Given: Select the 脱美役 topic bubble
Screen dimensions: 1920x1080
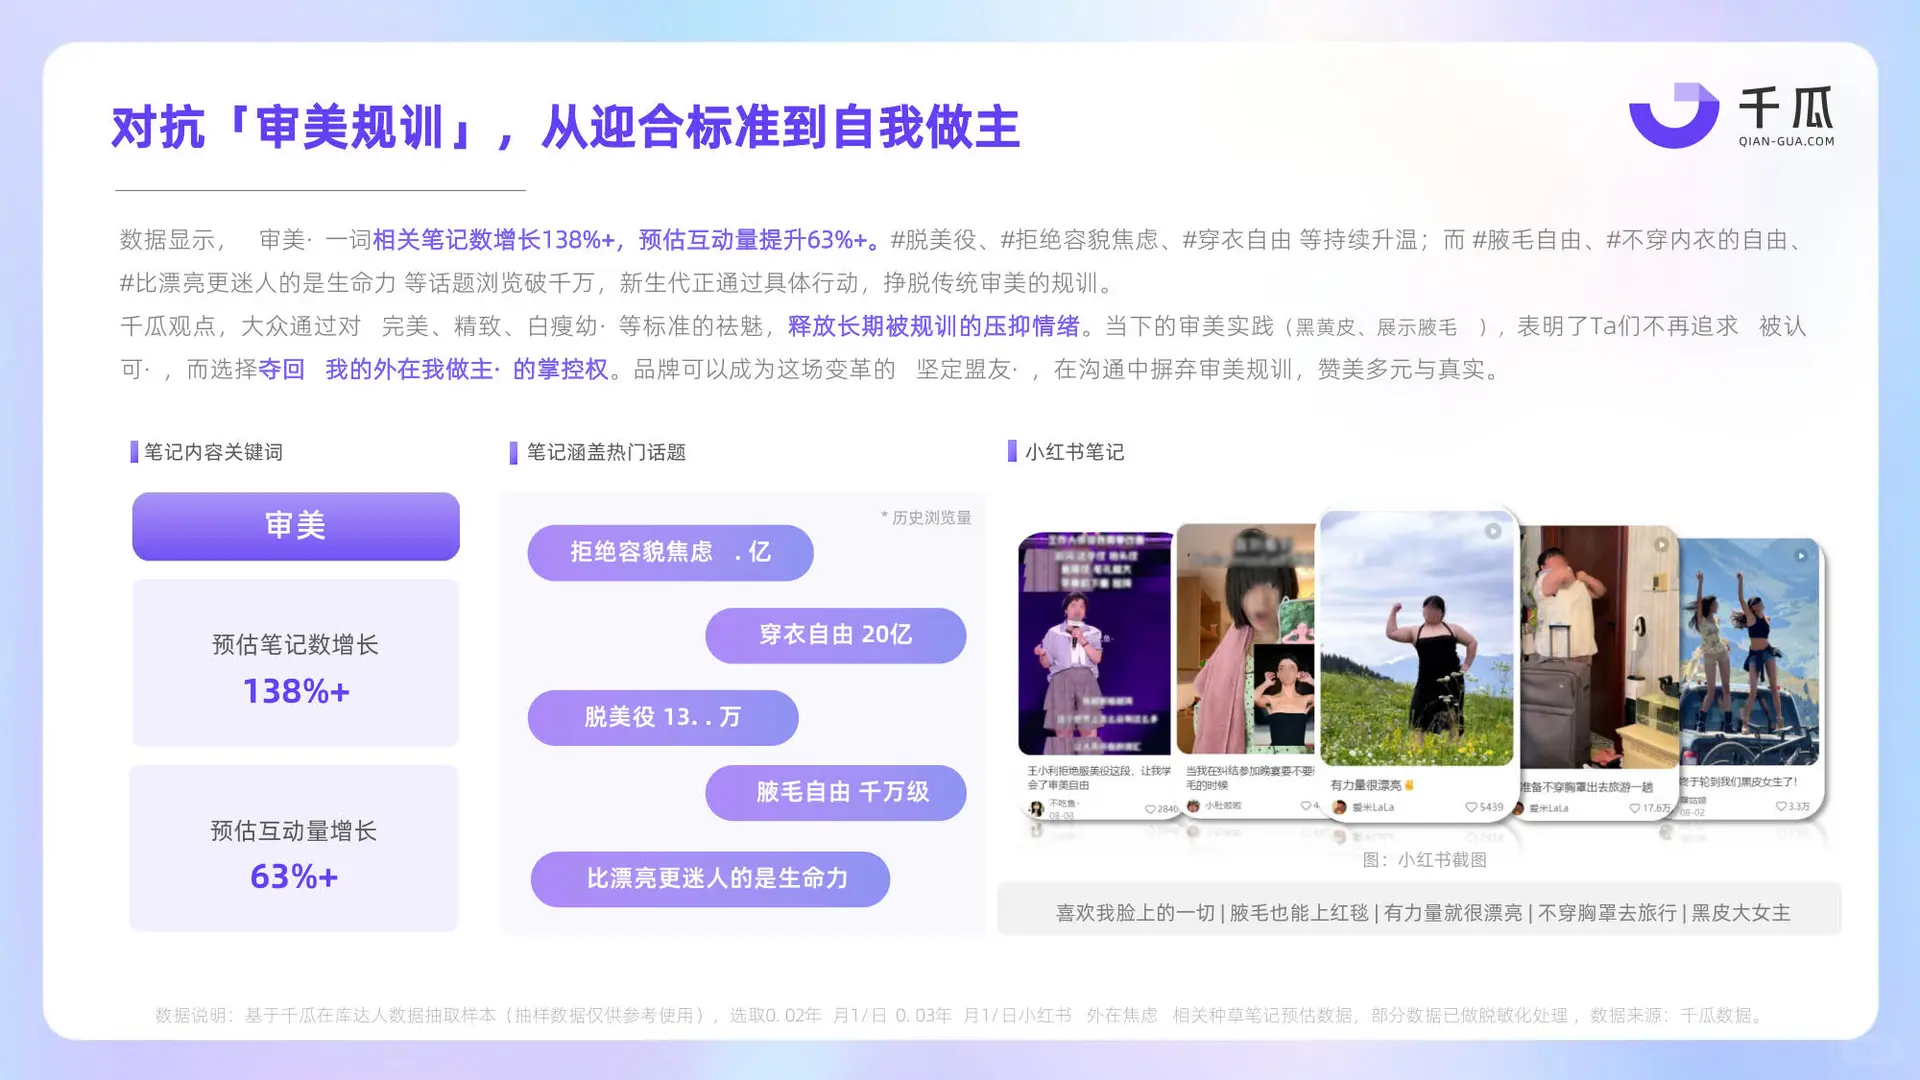Looking at the screenshot, I should click(662, 717).
